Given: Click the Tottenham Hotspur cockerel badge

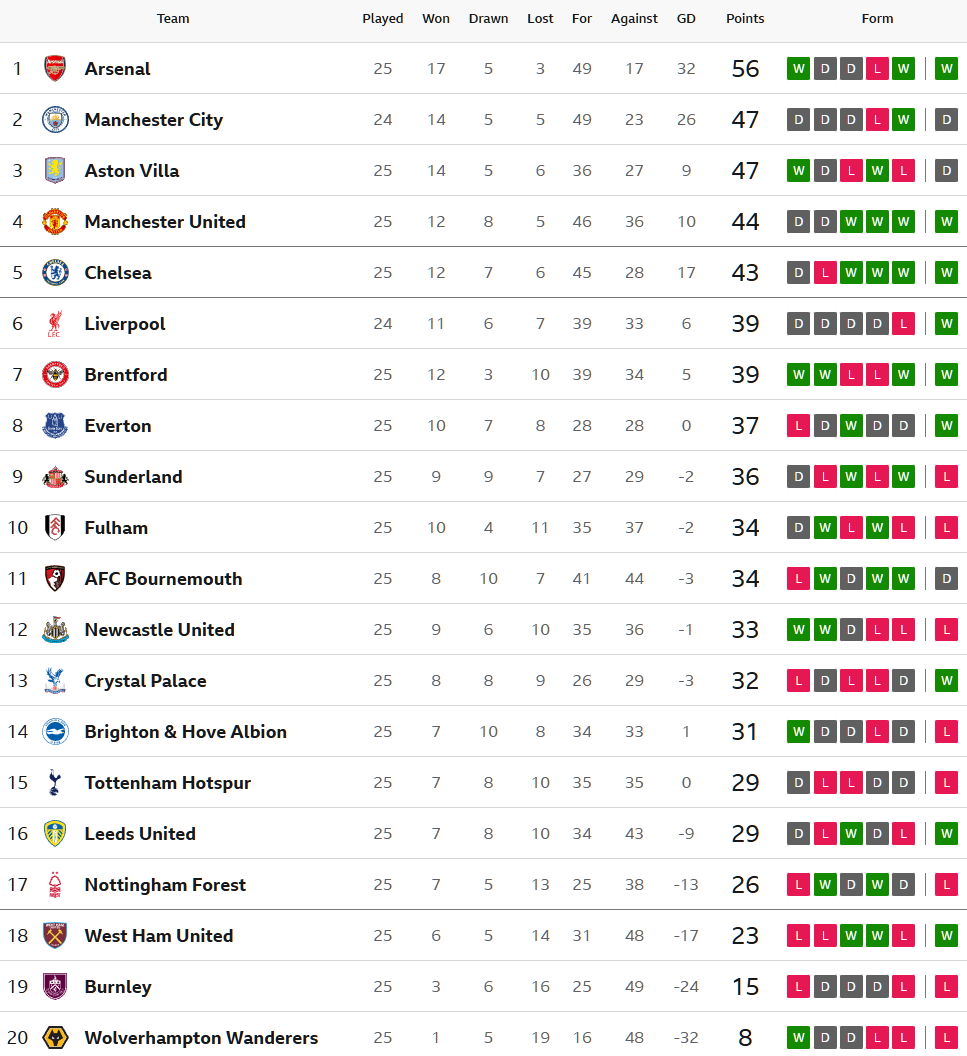Looking at the screenshot, I should point(55,783).
